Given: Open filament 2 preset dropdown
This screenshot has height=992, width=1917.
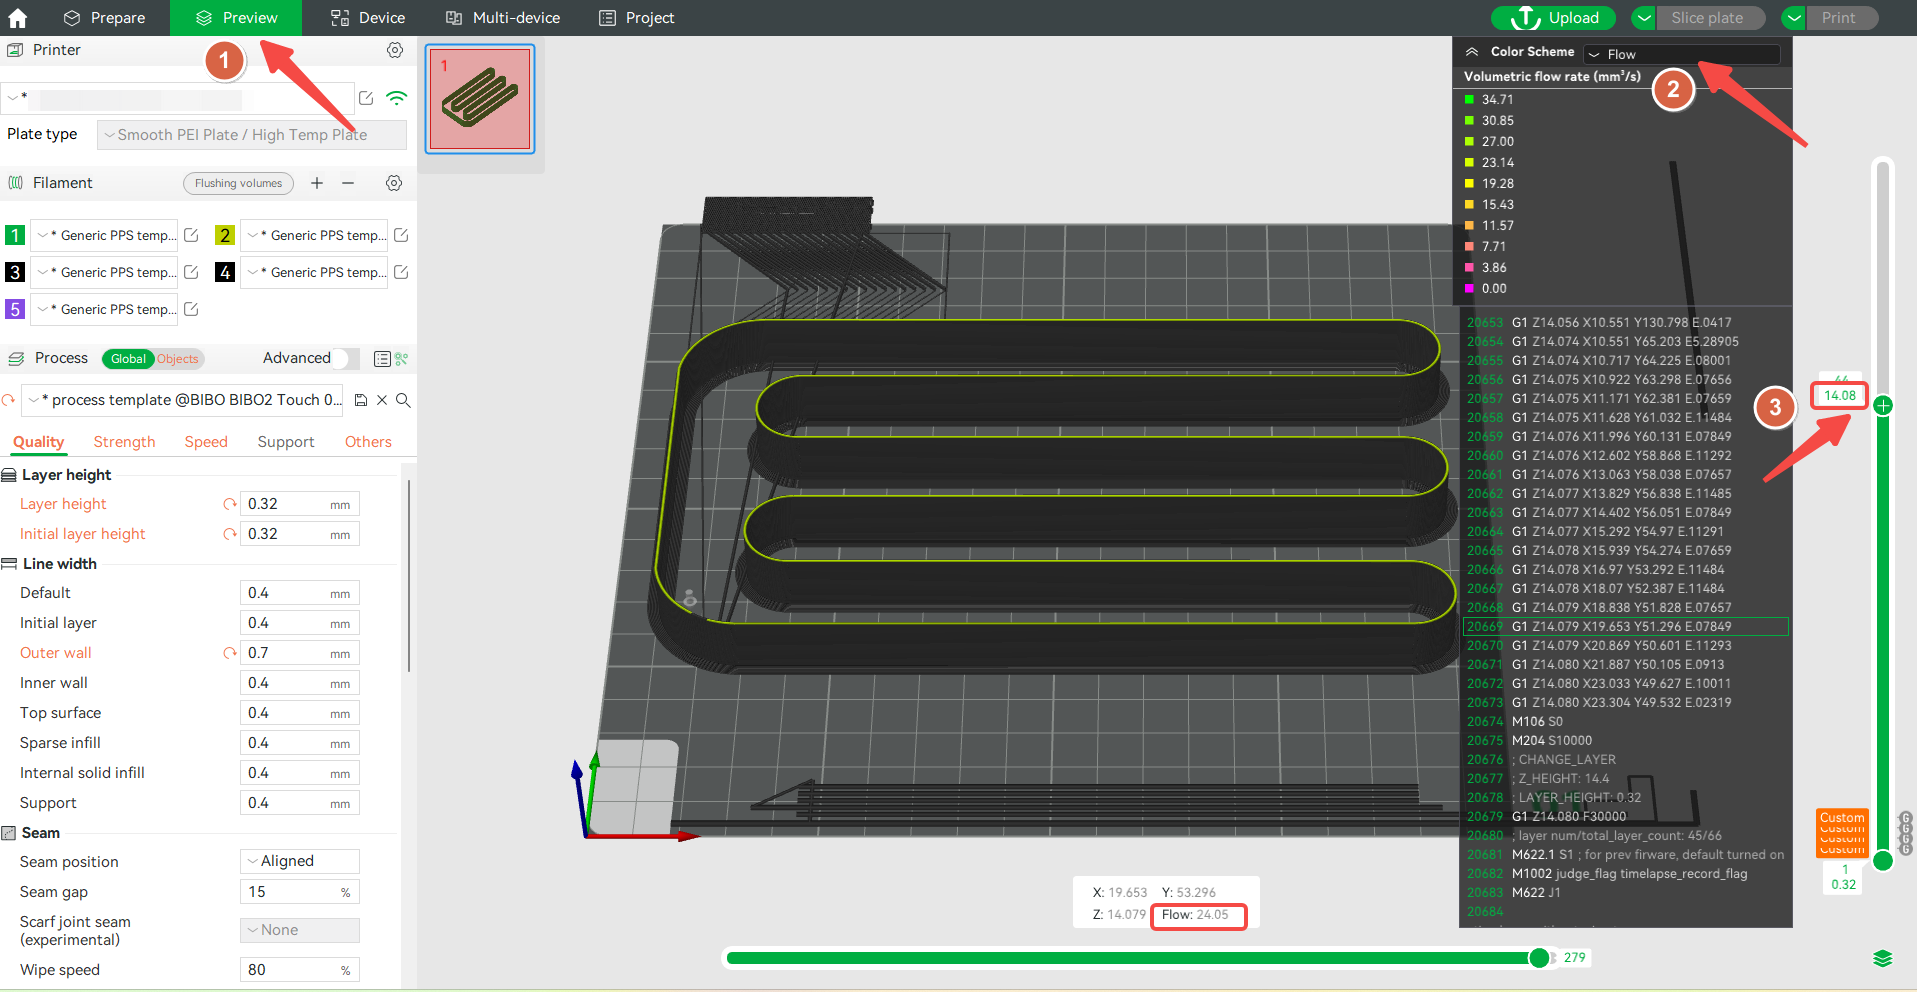Looking at the screenshot, I should pyautogui.click(x=314, y=235).
